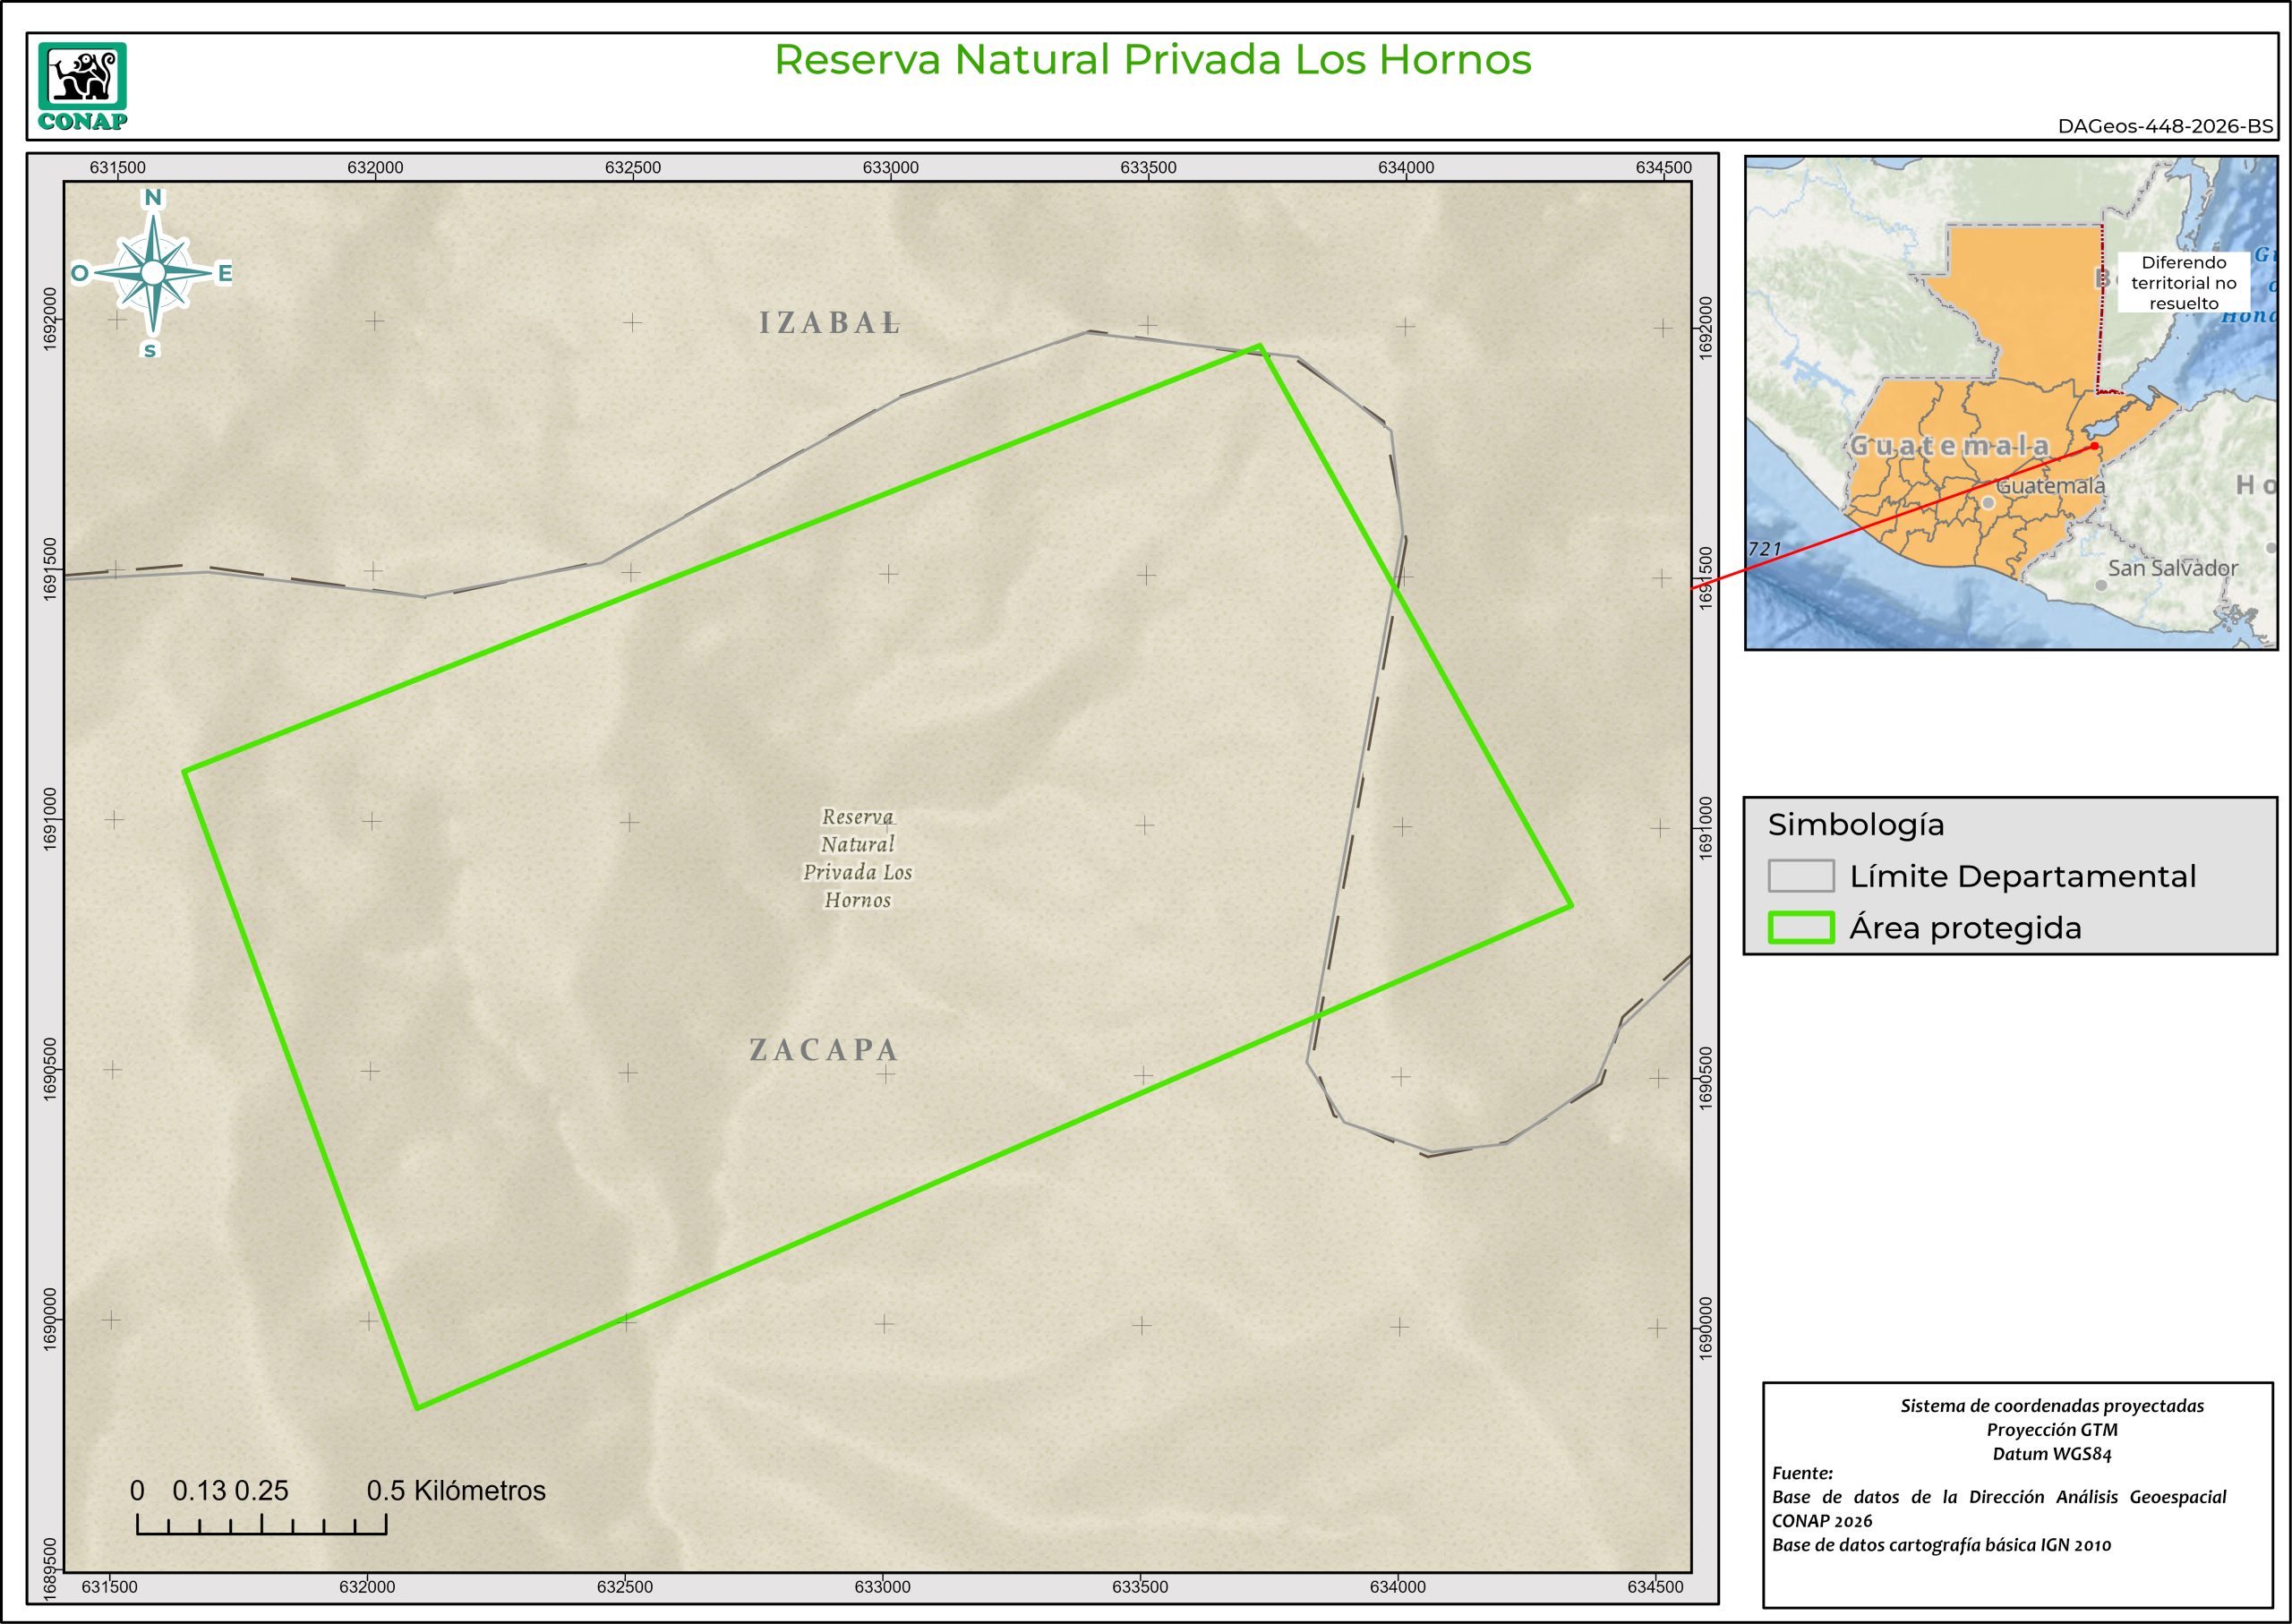
Task: Click the CONAP logo
Action: click(x=82, y=86)
